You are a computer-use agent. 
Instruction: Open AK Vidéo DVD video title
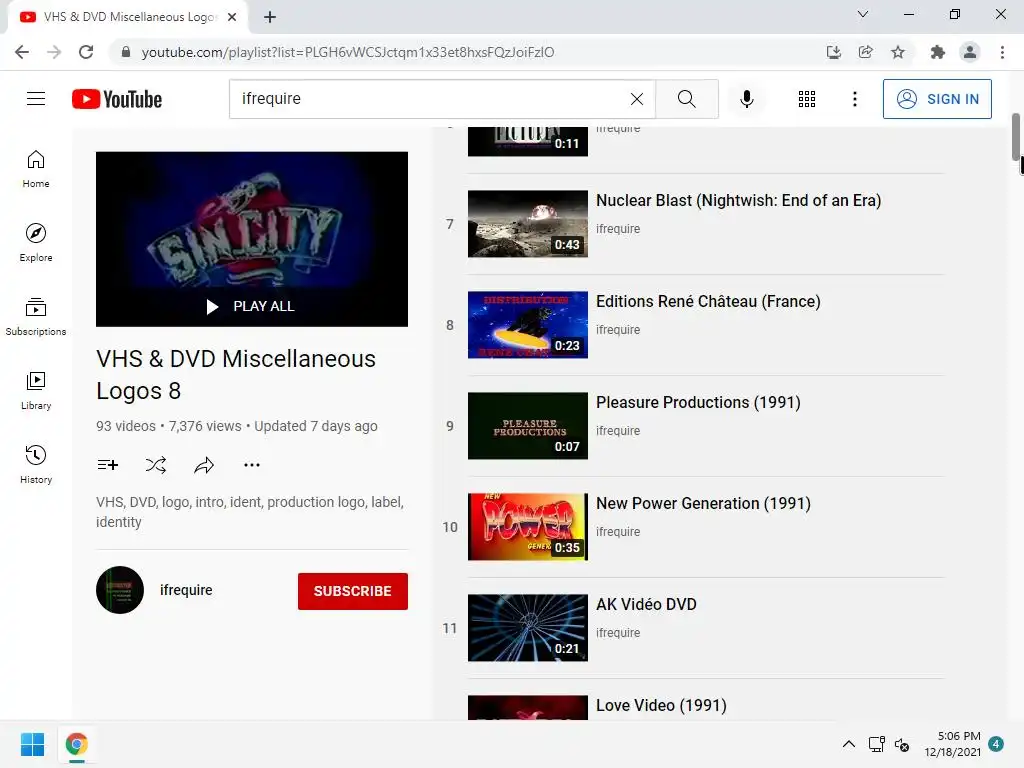pyautogui.click(x=646, y=605)
